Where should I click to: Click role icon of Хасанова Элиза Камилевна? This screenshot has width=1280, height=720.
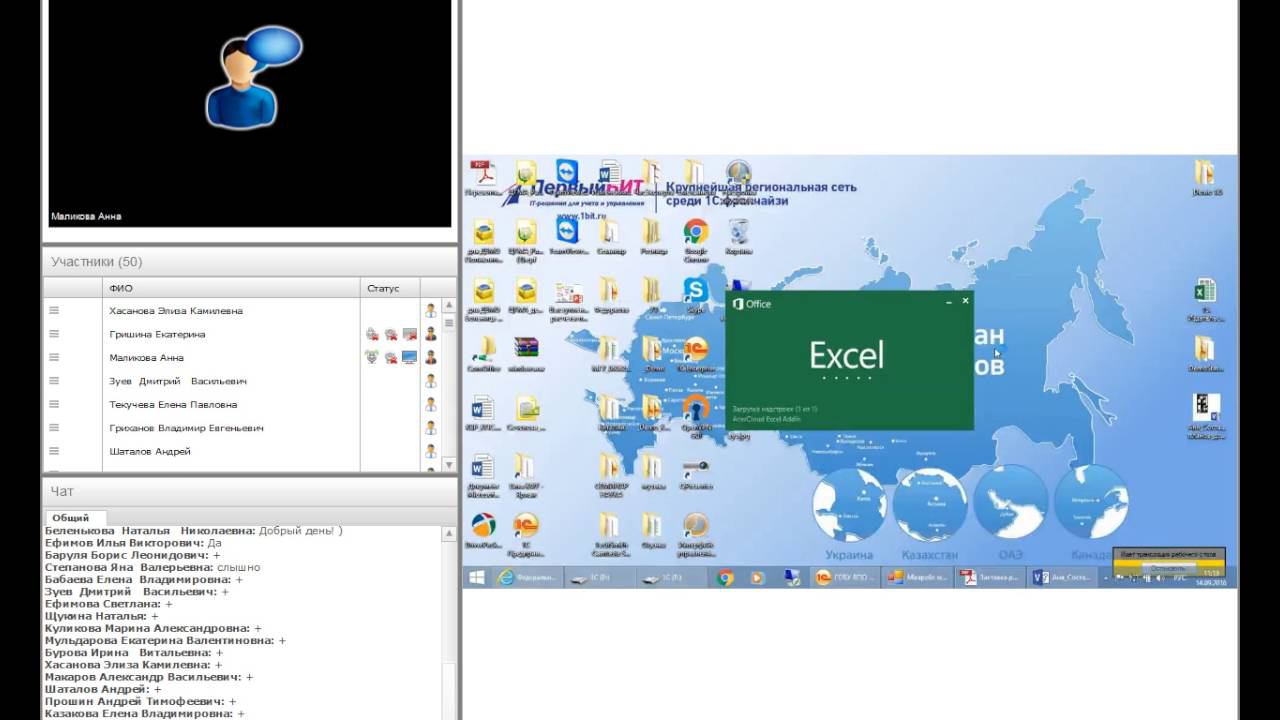(x=430, y=311)
